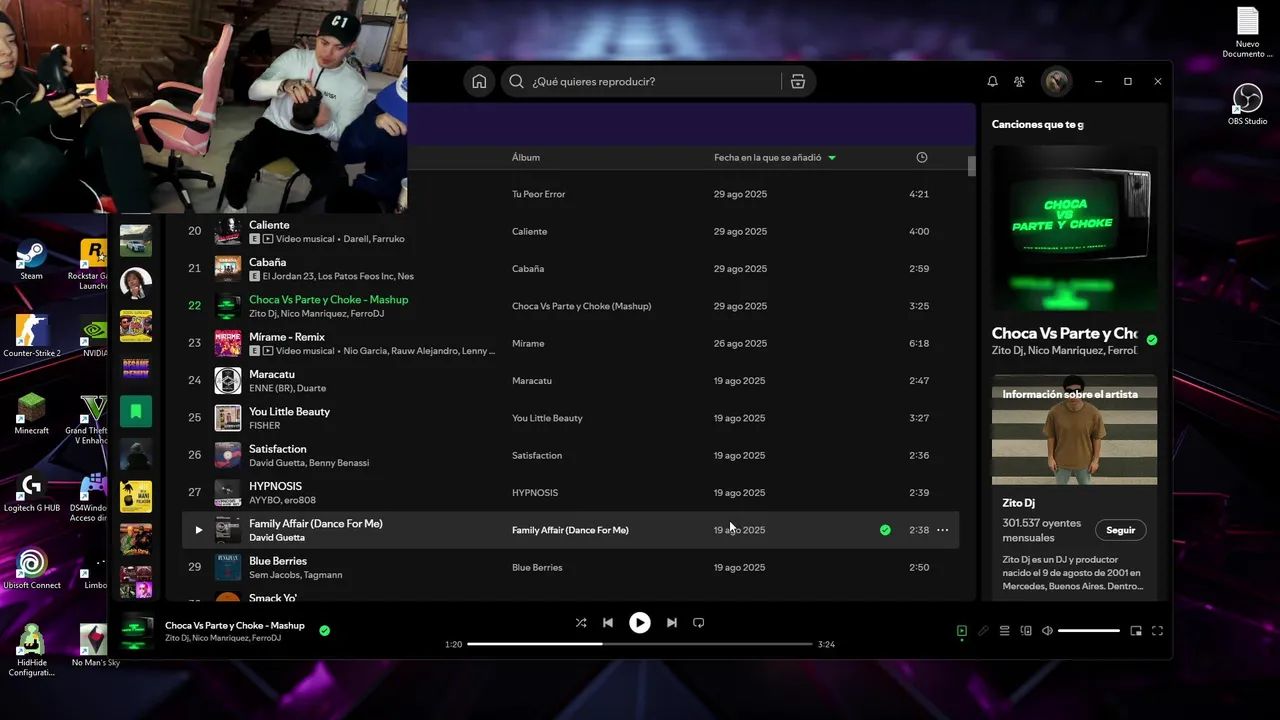Toggle liked checkmark in now playing bar
The height and width of the screenshot is (720, 1280).
[324, 631]
